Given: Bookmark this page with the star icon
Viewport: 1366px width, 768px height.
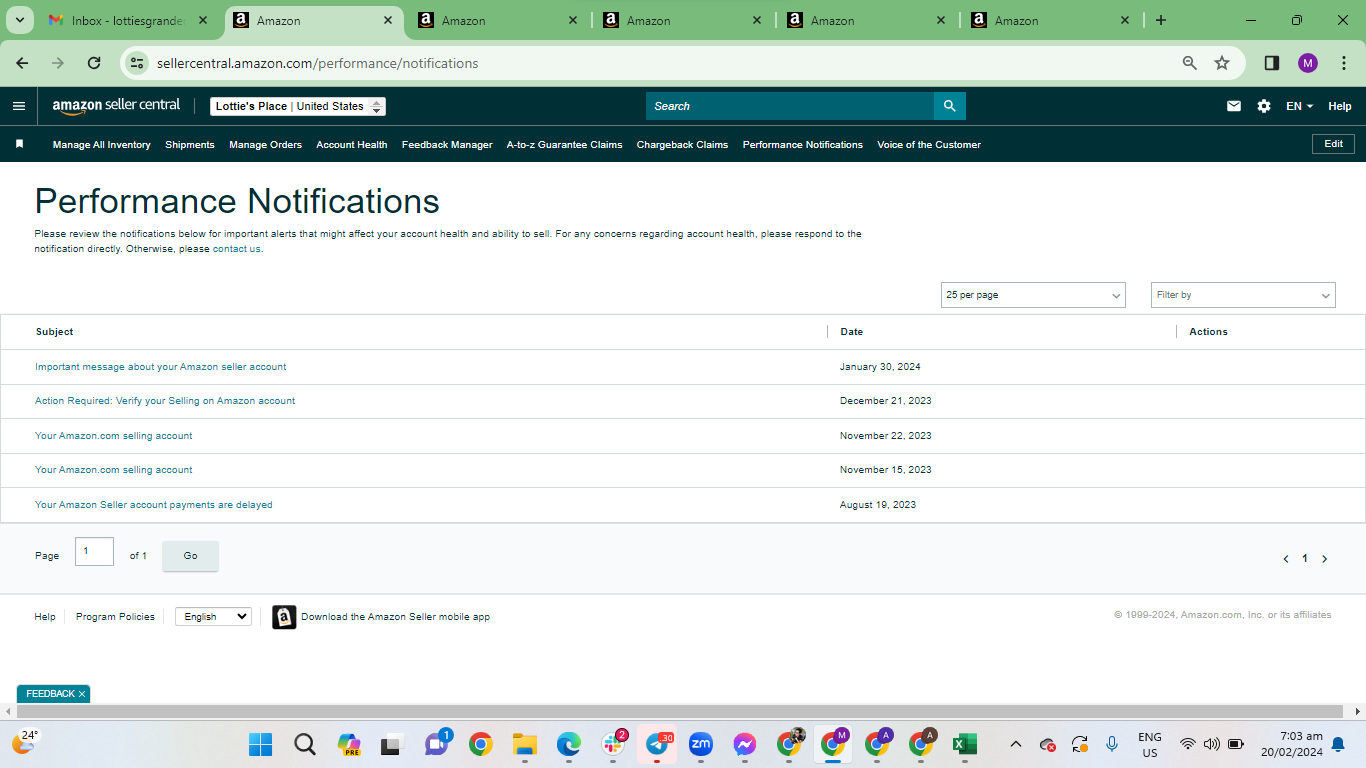Looking at the screenshot, I should pyautogui.click(x=1222, y=63).
